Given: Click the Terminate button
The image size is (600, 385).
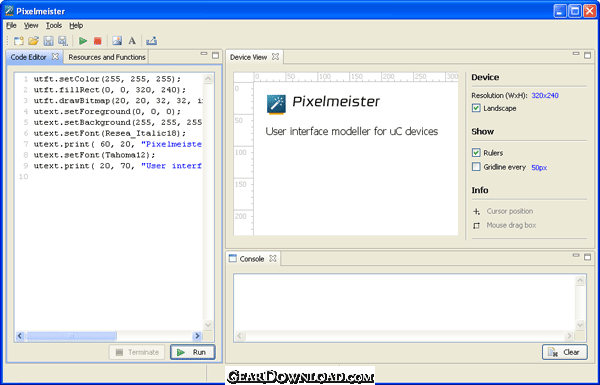Looking at the screenshot, I should [137, 352].
